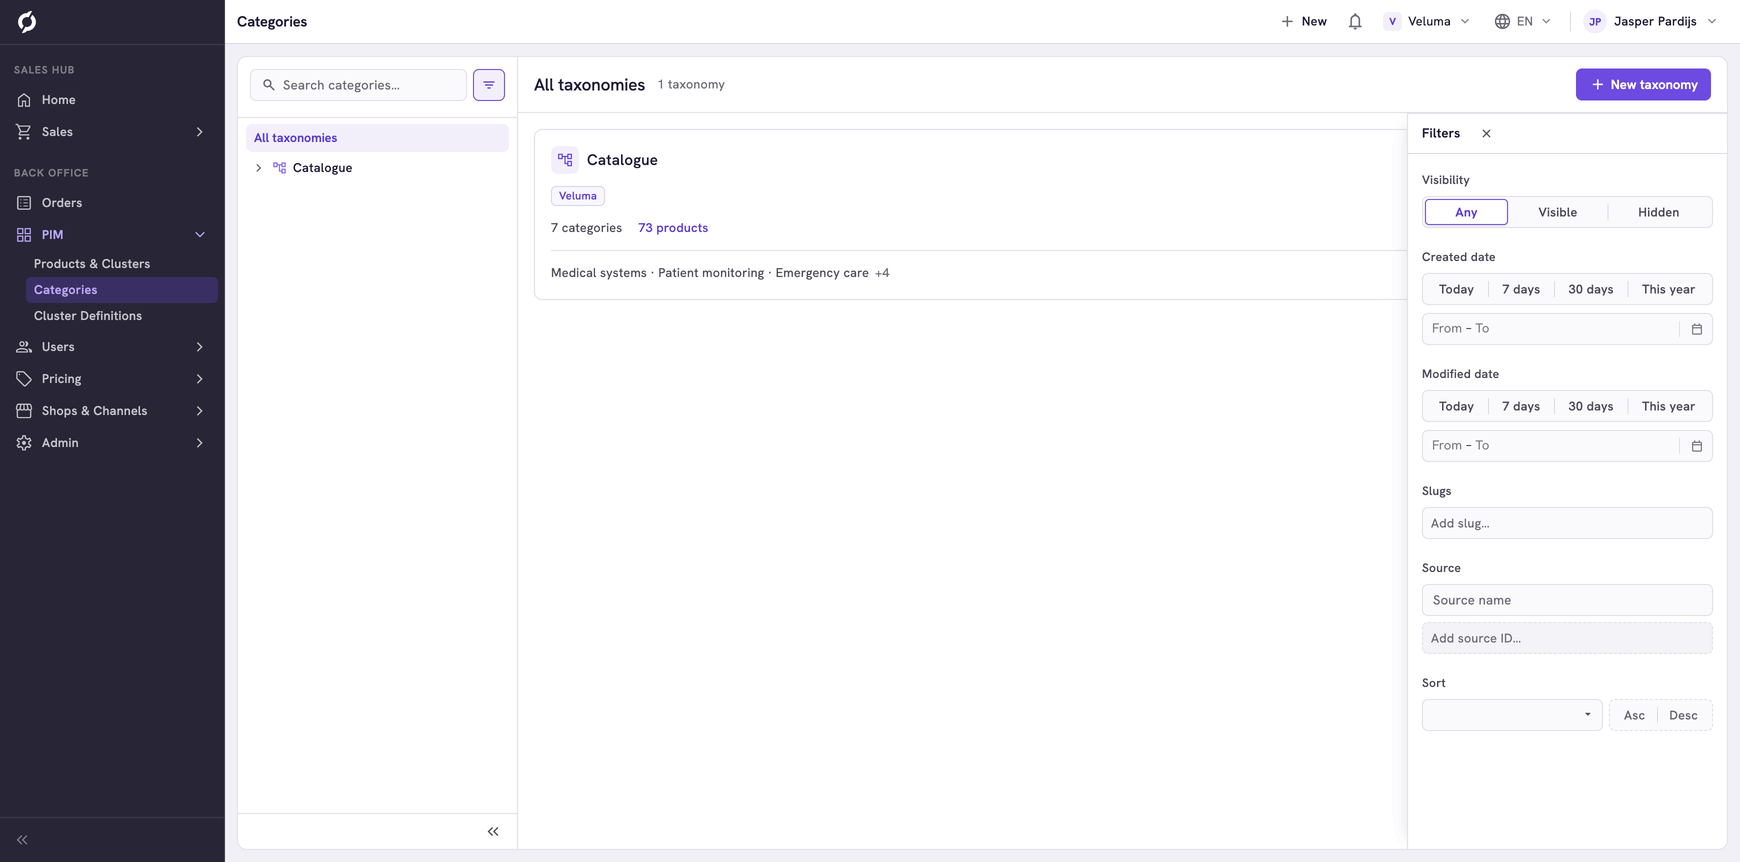
Task: Click the +4 more categories indicator
Action: point(882,273)
